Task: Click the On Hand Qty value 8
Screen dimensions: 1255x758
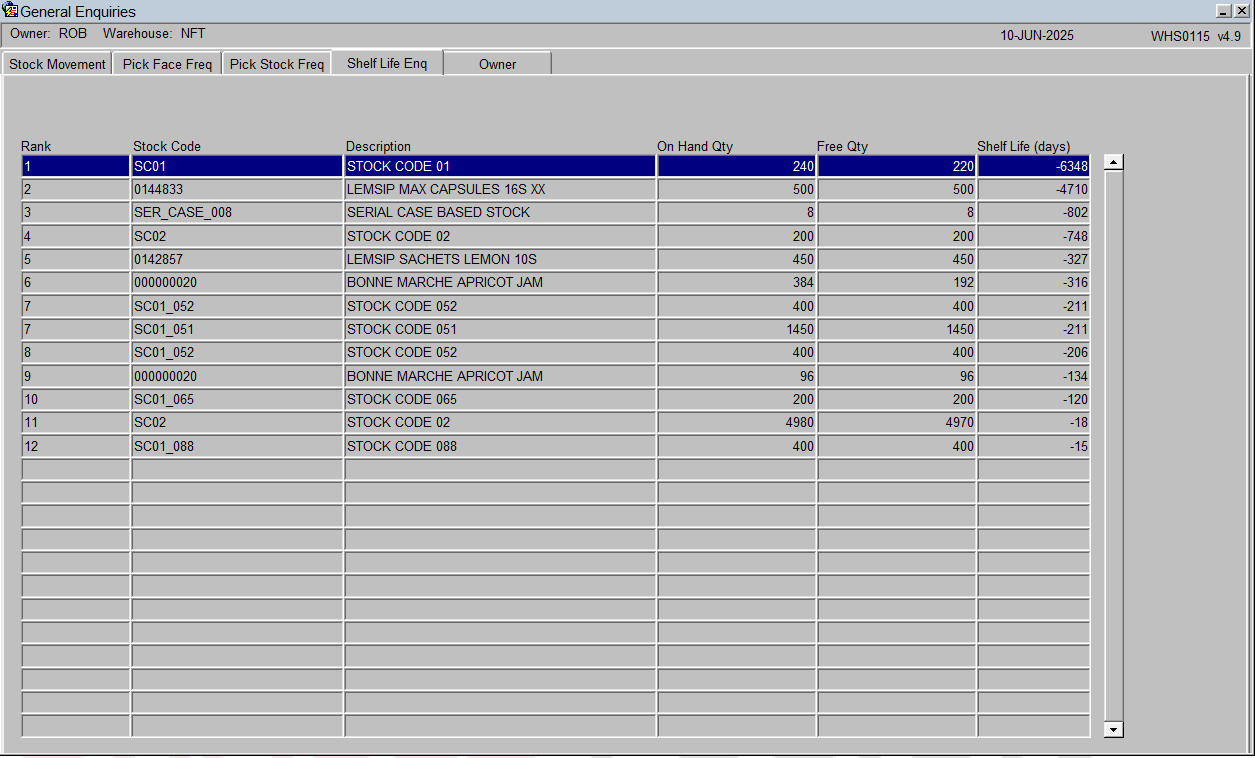Action: click(737, 212)
